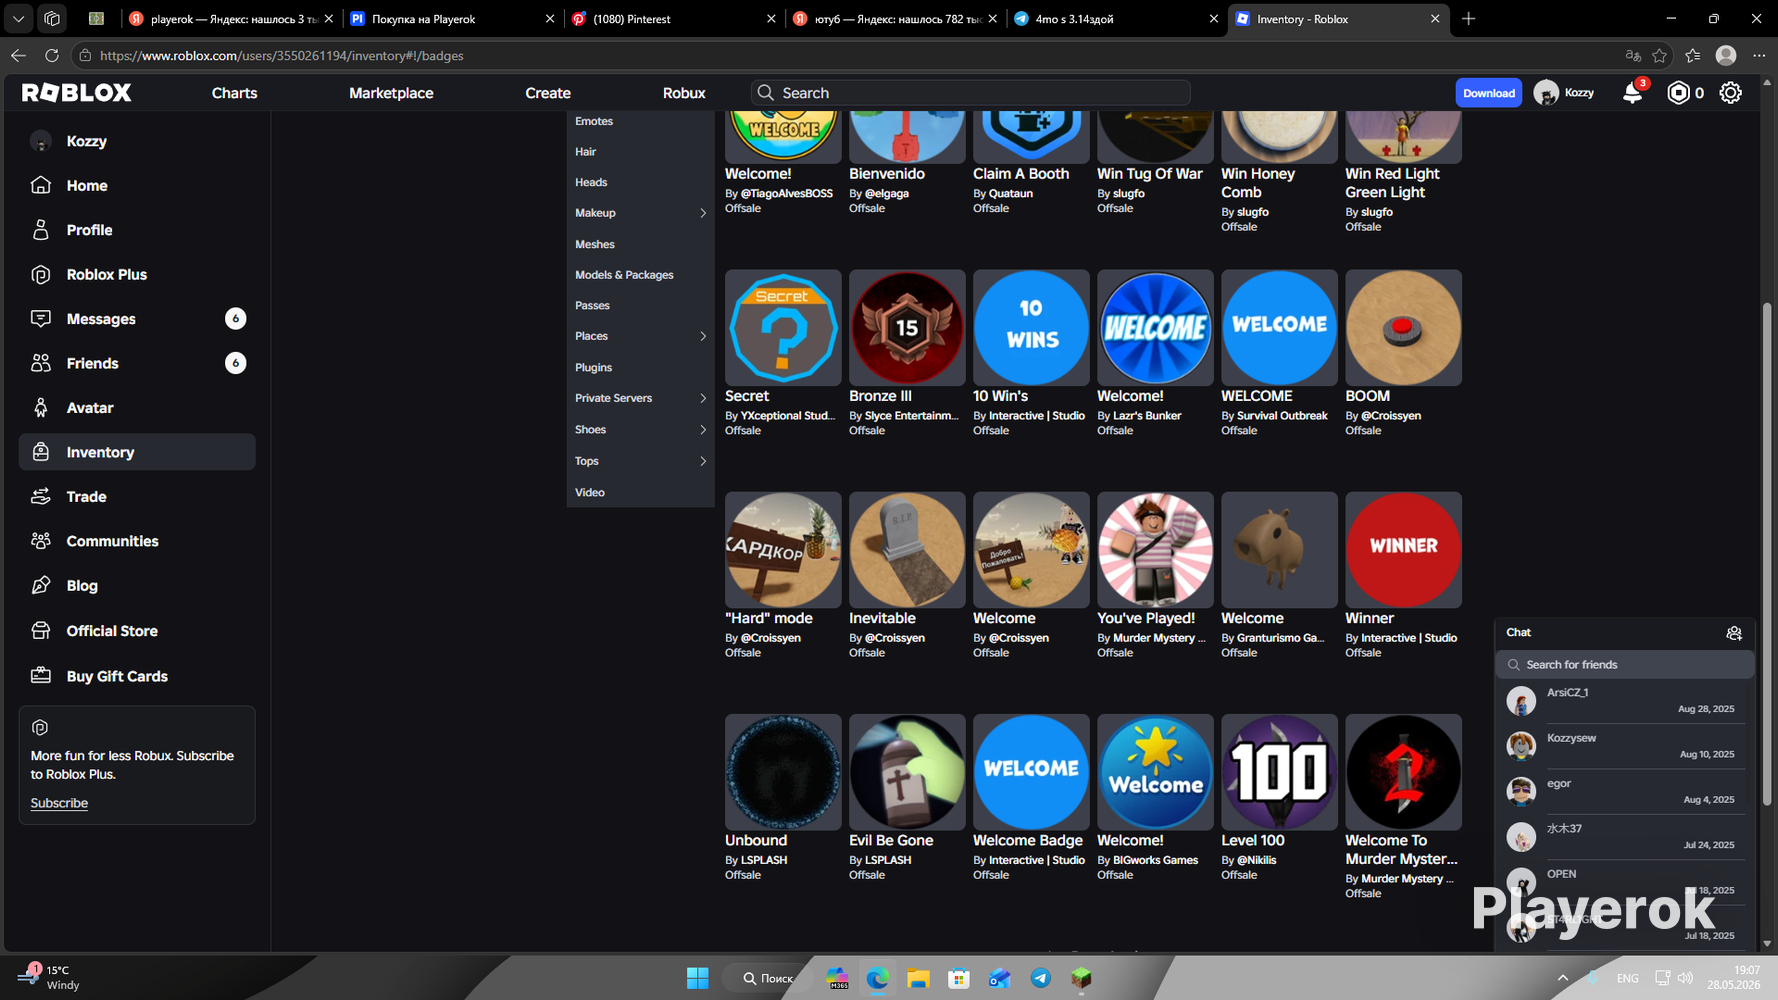This screenshot has width=1778, height=1000.
Task: Open the Roblox settings gear
Action: [x=1730, y=93]
